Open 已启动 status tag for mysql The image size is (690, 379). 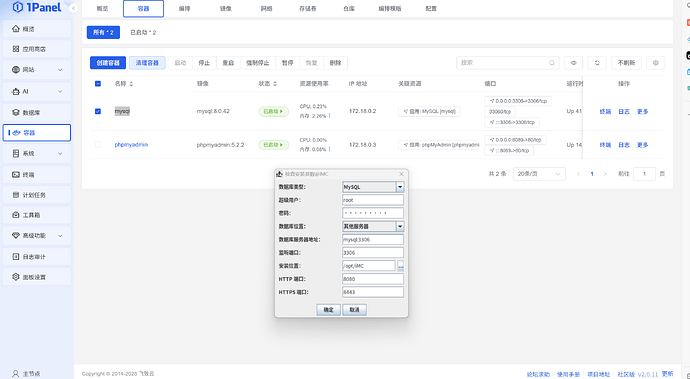tap(273, 112)
